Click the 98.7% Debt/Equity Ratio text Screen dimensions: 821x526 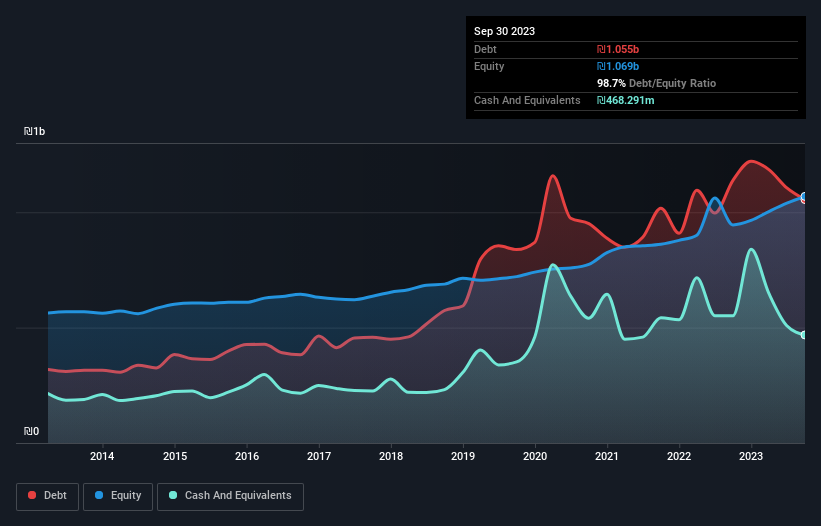coord(656,83)
